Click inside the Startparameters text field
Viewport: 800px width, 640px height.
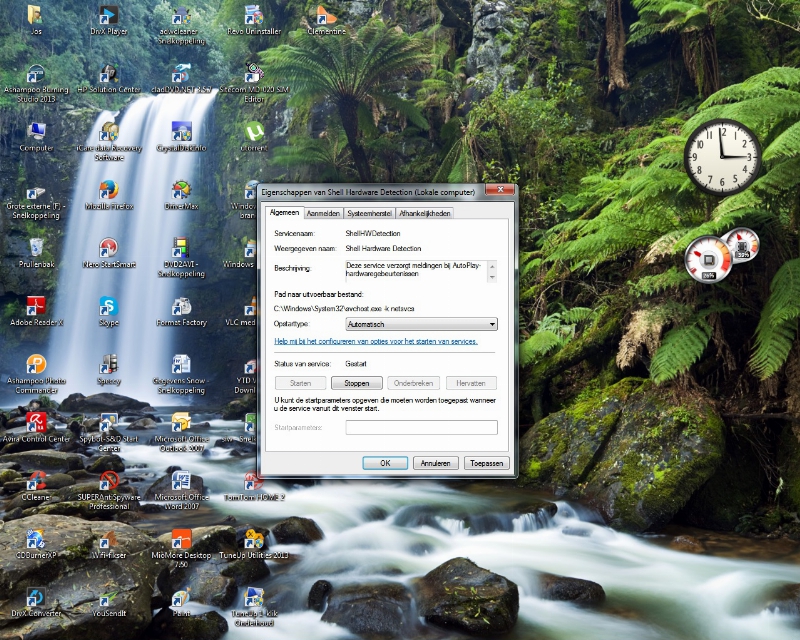coord(421,427)
